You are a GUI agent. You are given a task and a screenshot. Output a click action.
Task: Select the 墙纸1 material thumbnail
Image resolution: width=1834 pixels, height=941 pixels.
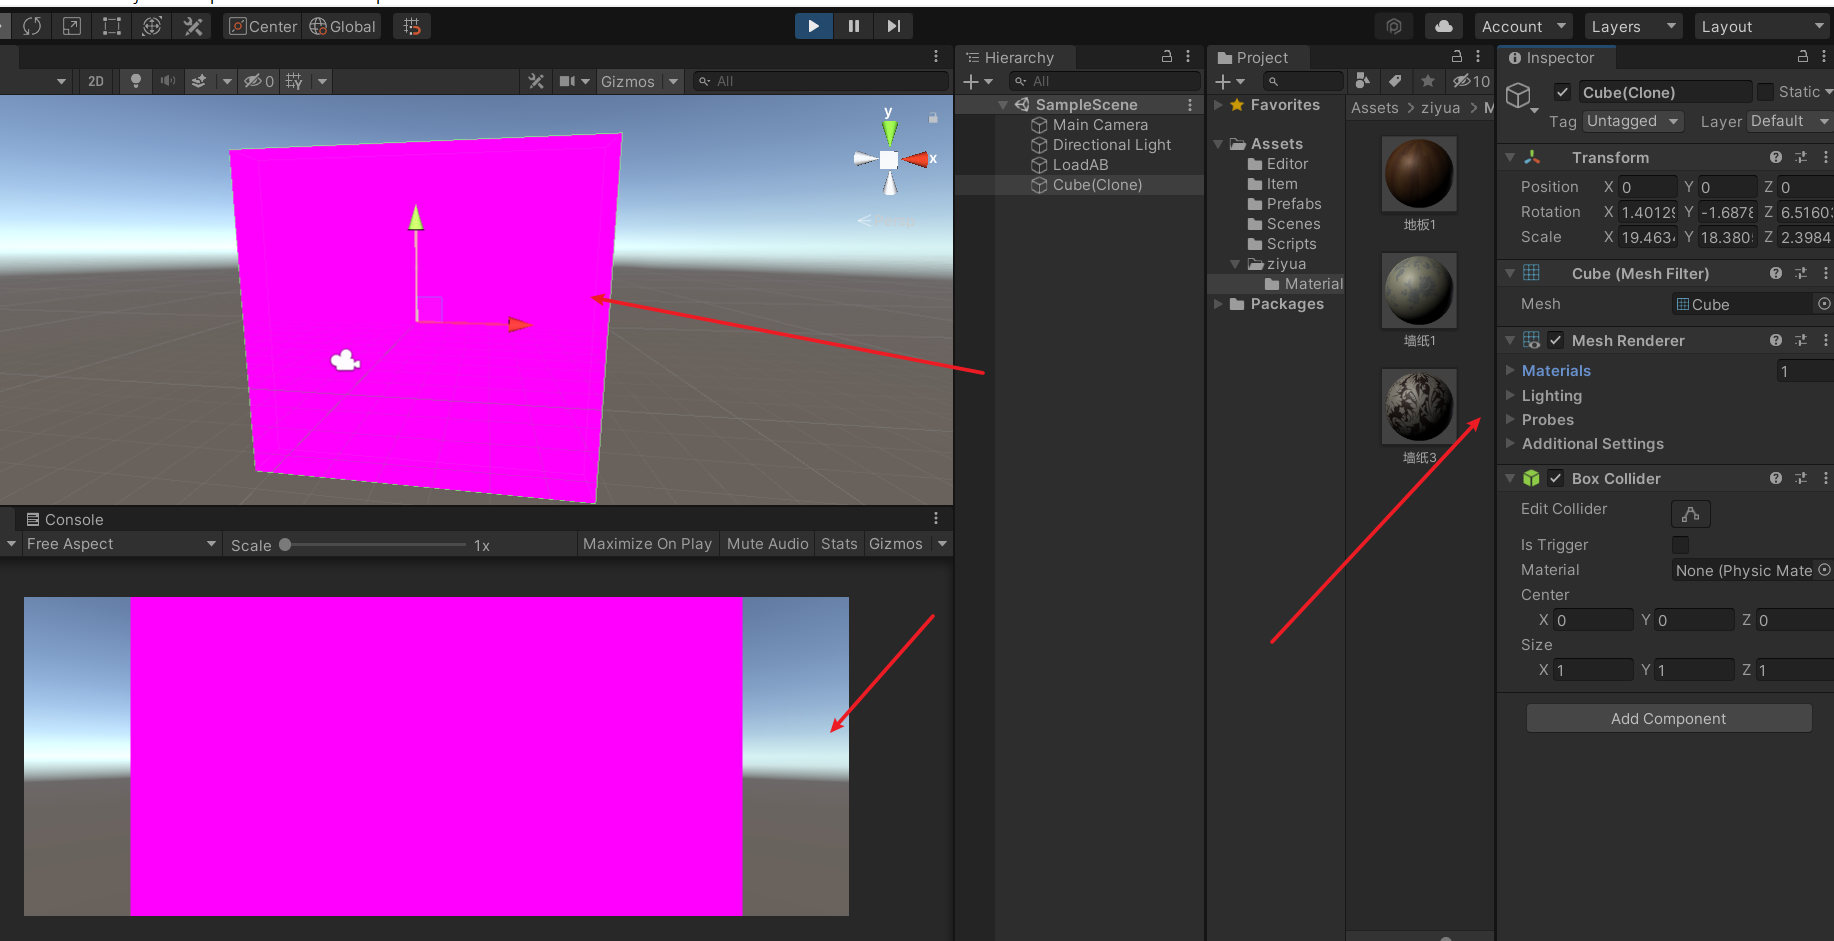(1419, 290)
